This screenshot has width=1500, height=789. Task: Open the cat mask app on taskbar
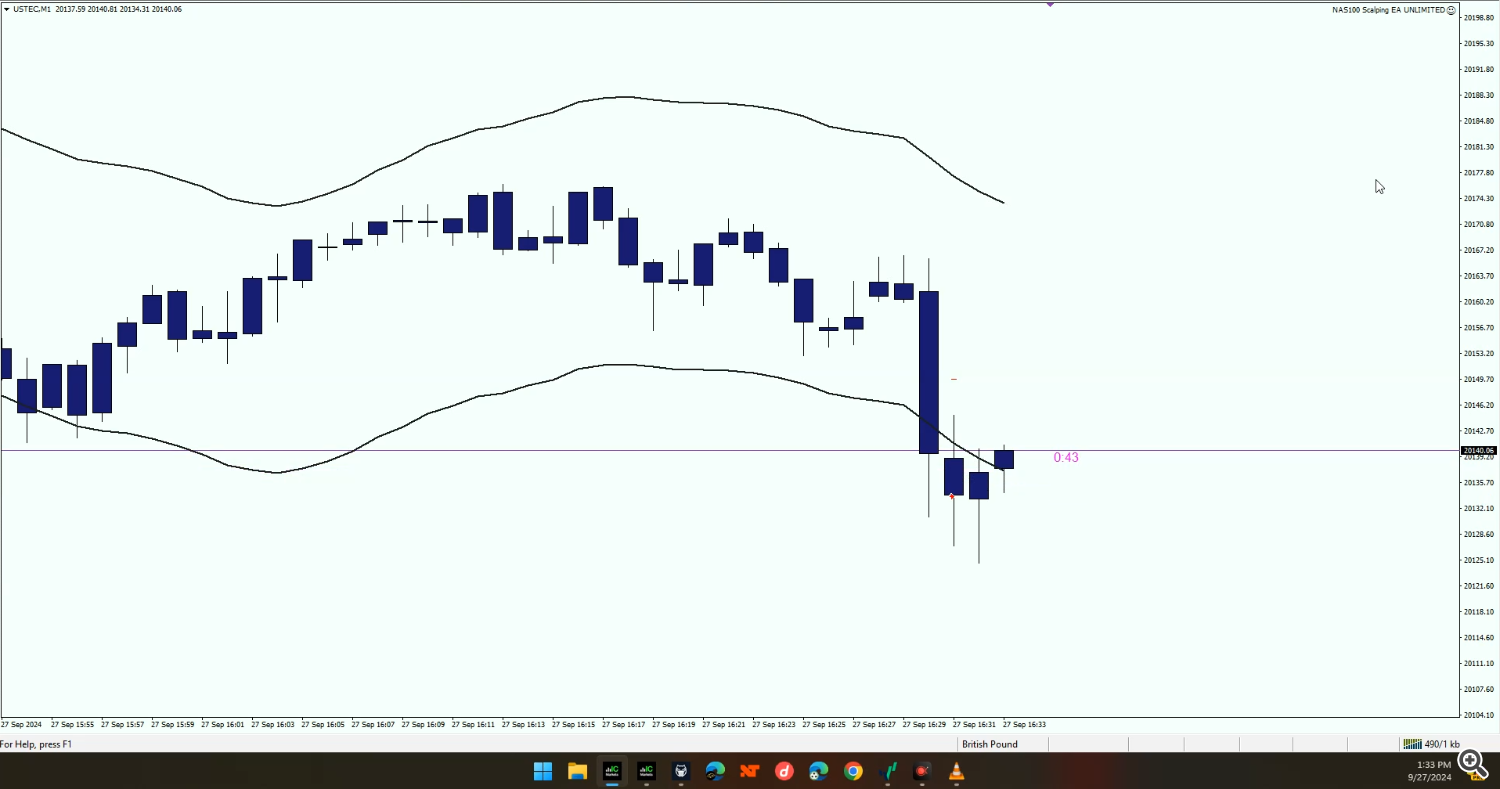[681, 771]
